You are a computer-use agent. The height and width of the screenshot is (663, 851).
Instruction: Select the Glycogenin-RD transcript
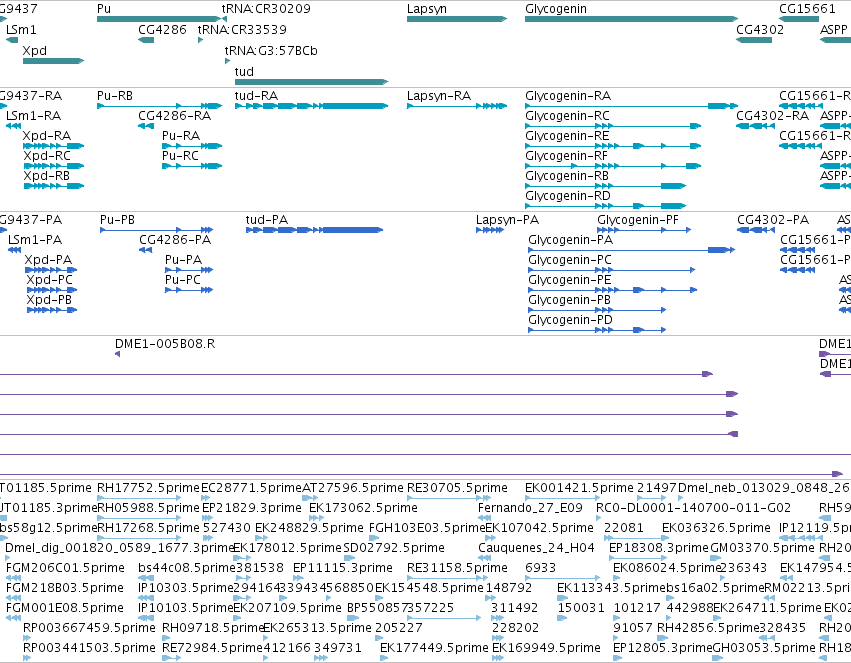click(606, 206)
